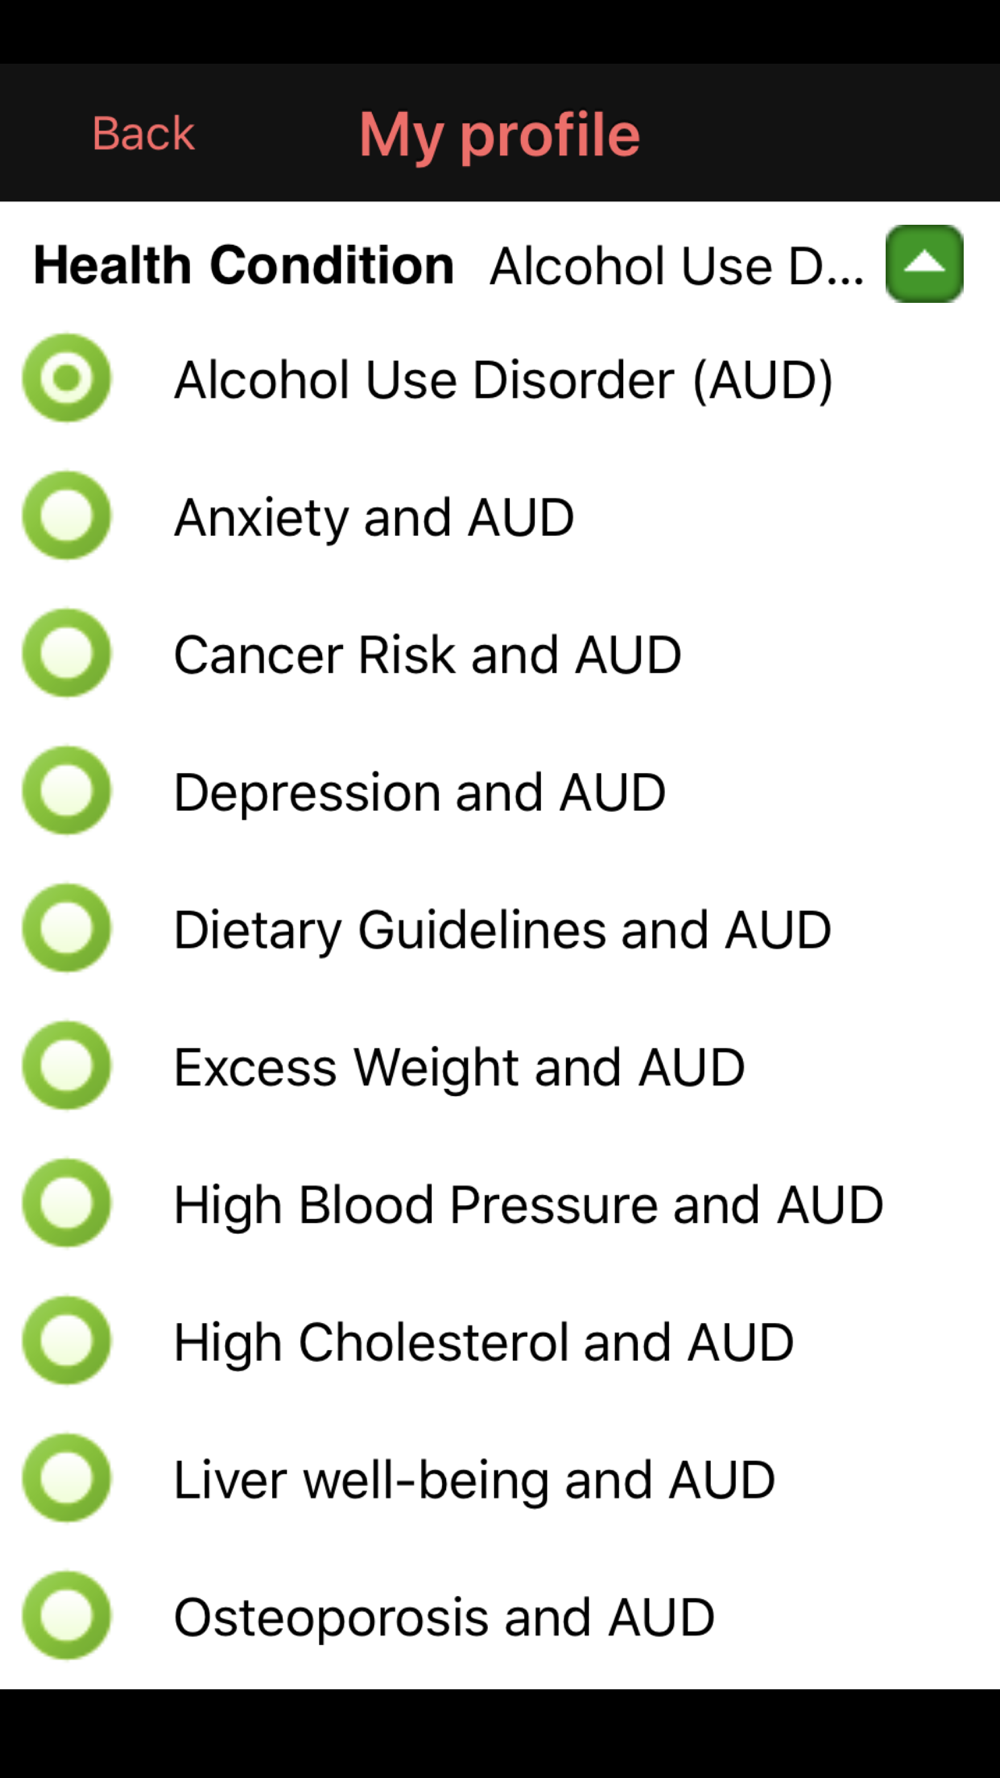
Task: Pick the High Cholesterol and AUD circle
Action: [67, 1341]
